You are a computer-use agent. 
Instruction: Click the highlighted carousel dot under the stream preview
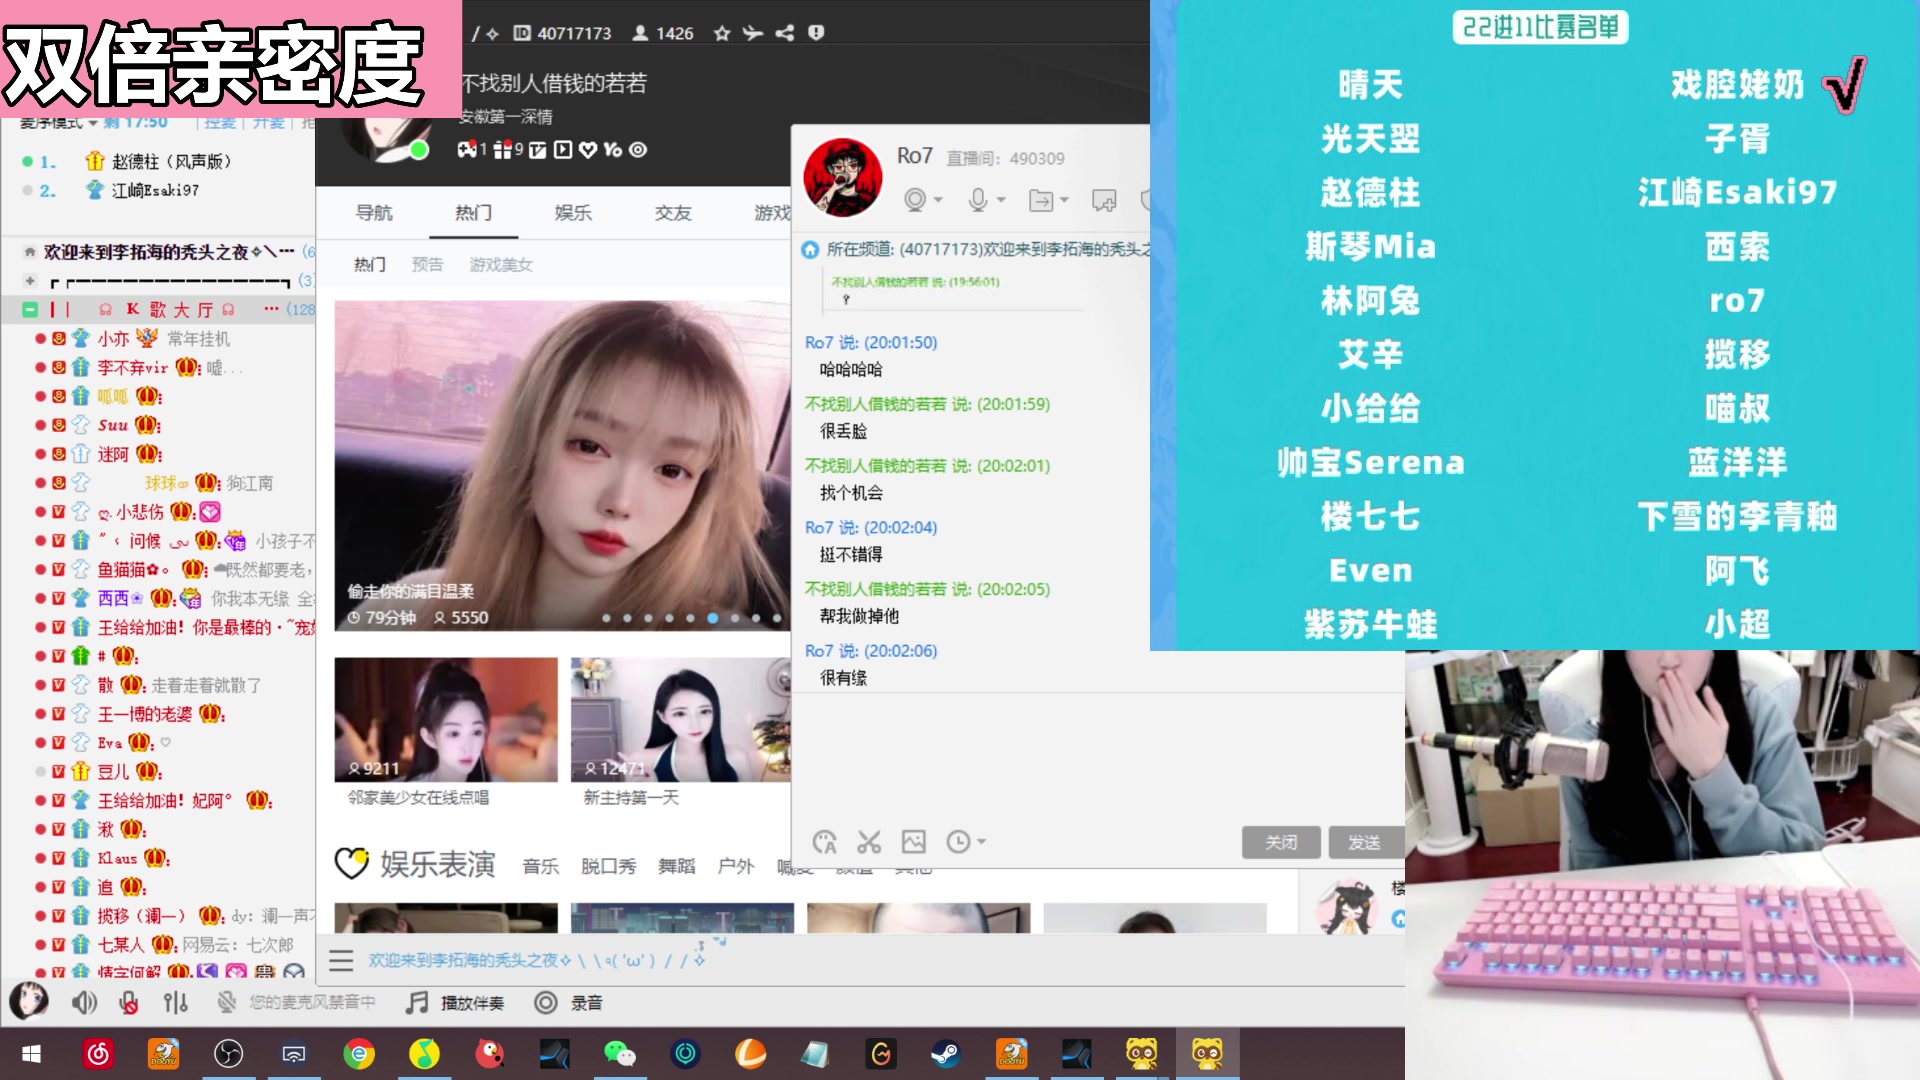[712, 618]
